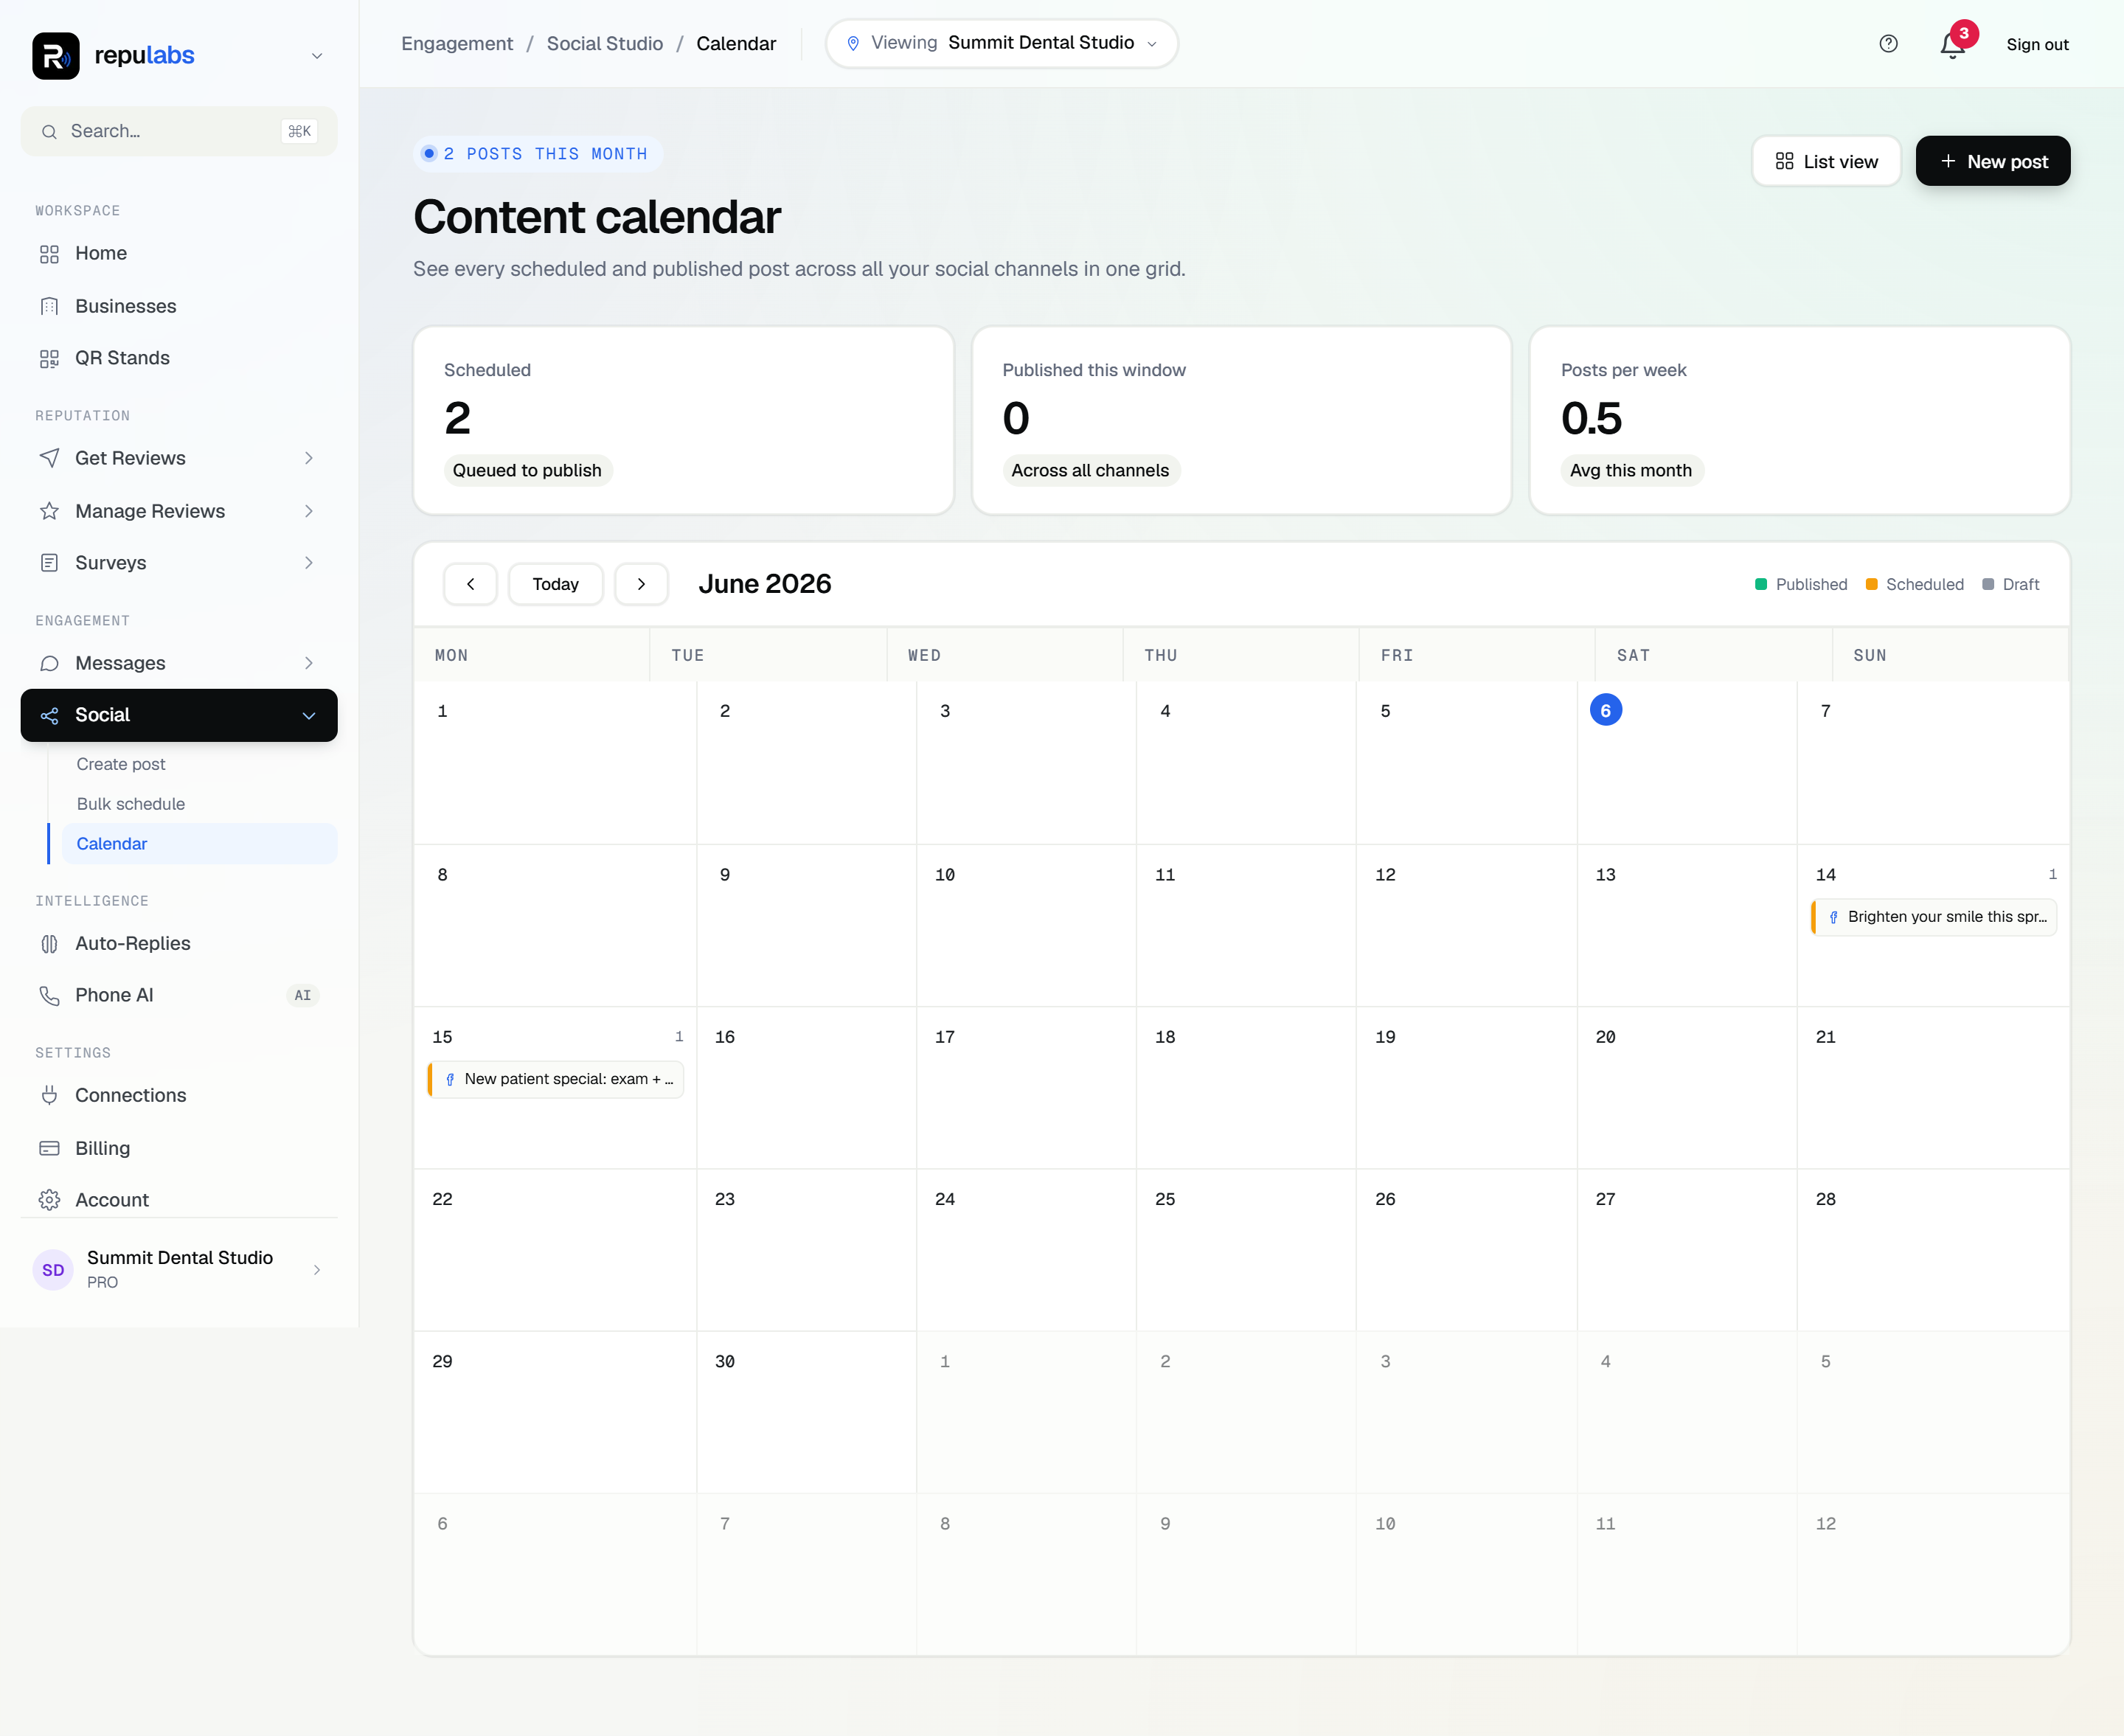The width and height of the screenshot is (2124, 1736).
Task: Click the QR Stands icon
Action: coord(49,358)
